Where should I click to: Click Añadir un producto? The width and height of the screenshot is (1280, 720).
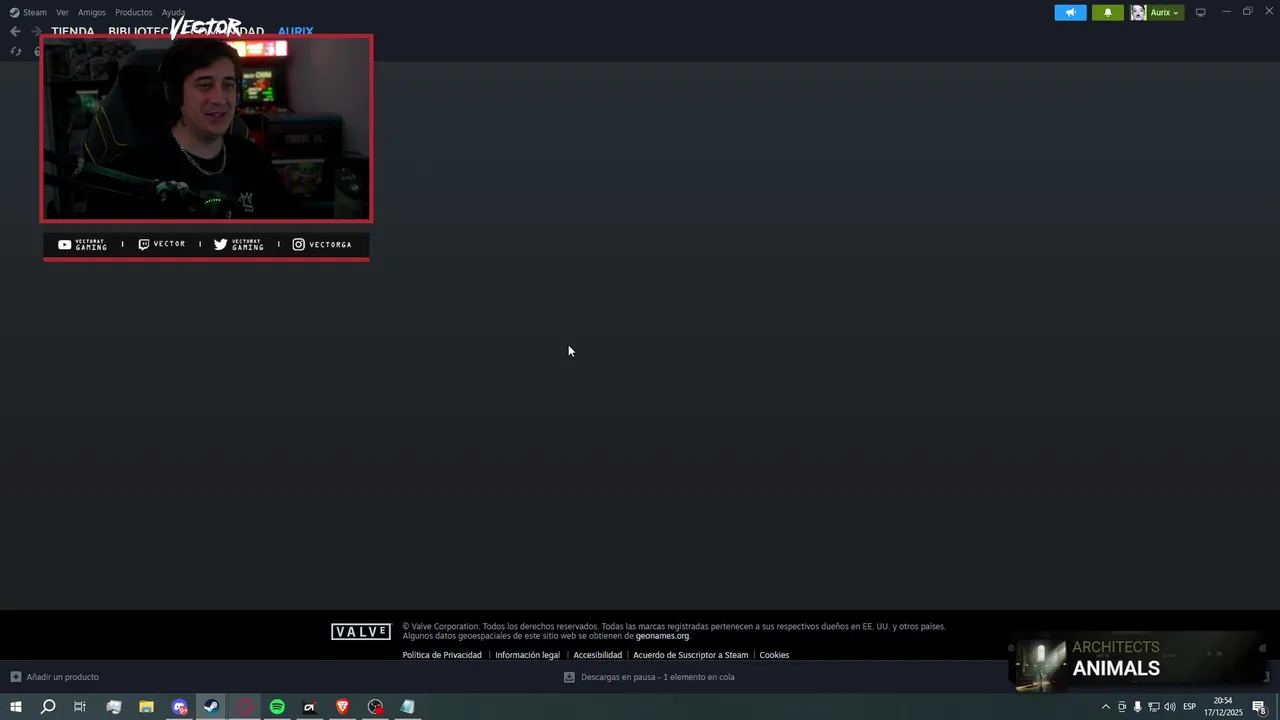(55, 677)
